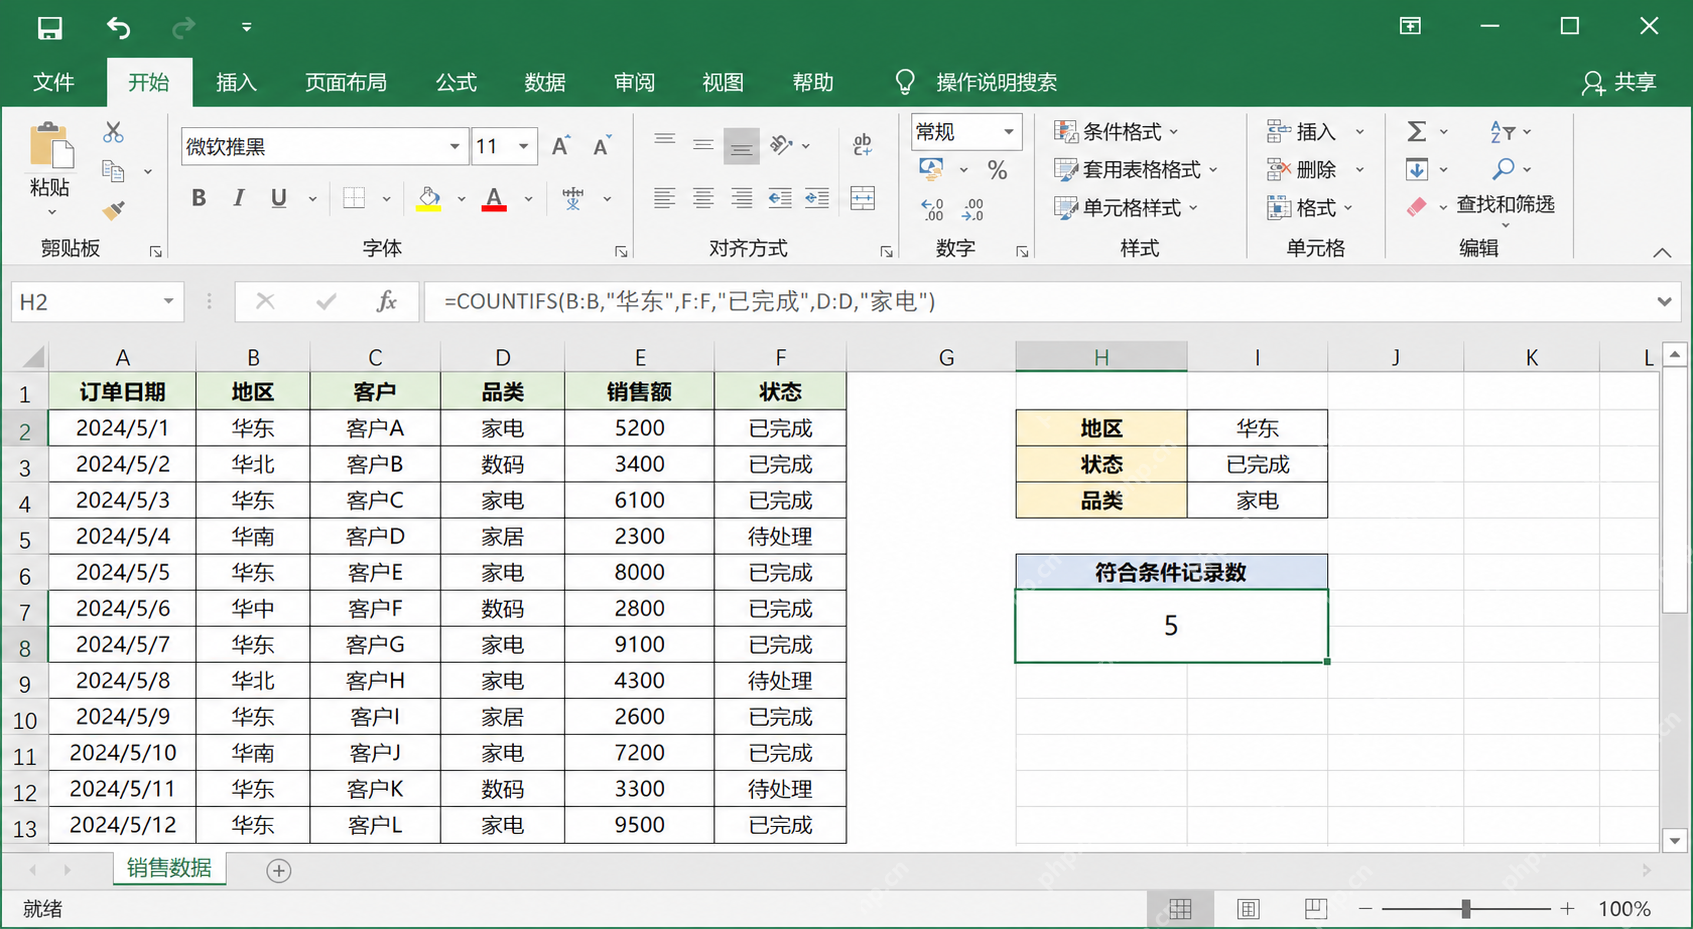Click the Clear eraser icon
Screen dimensions: 1693x929
(x=1416, y=207)
